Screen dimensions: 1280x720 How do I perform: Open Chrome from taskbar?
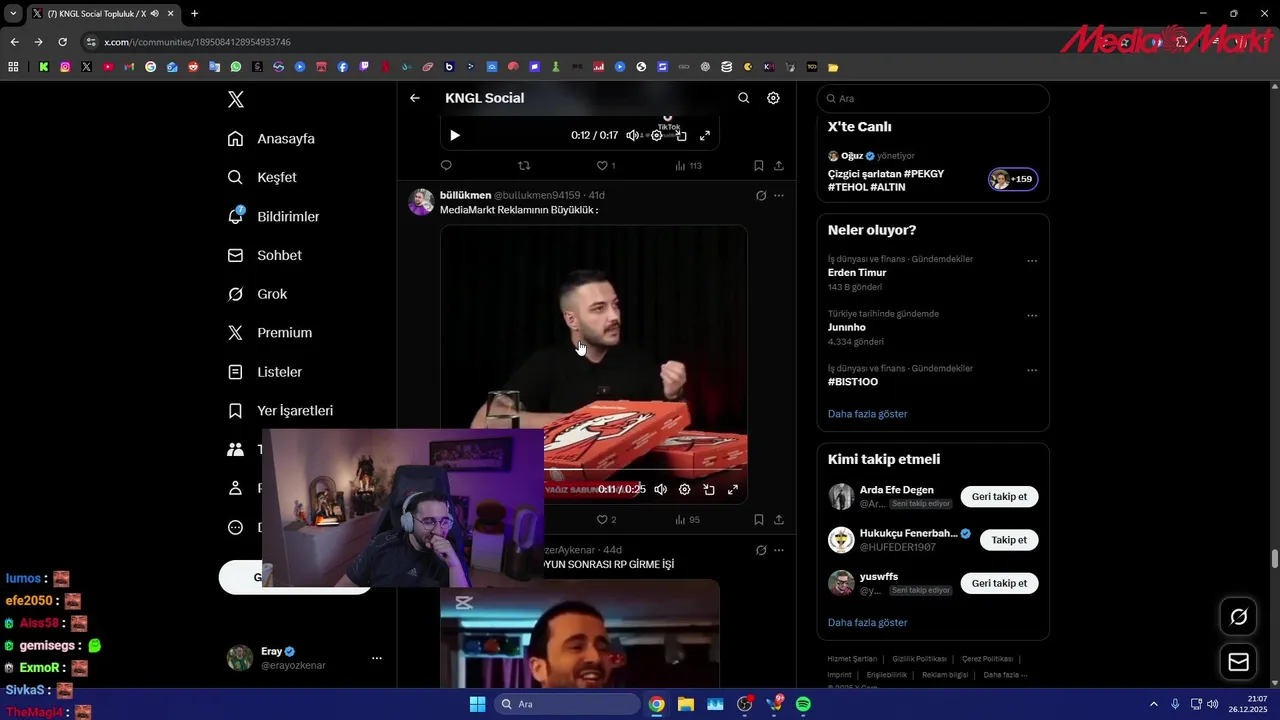pos(656,704)
